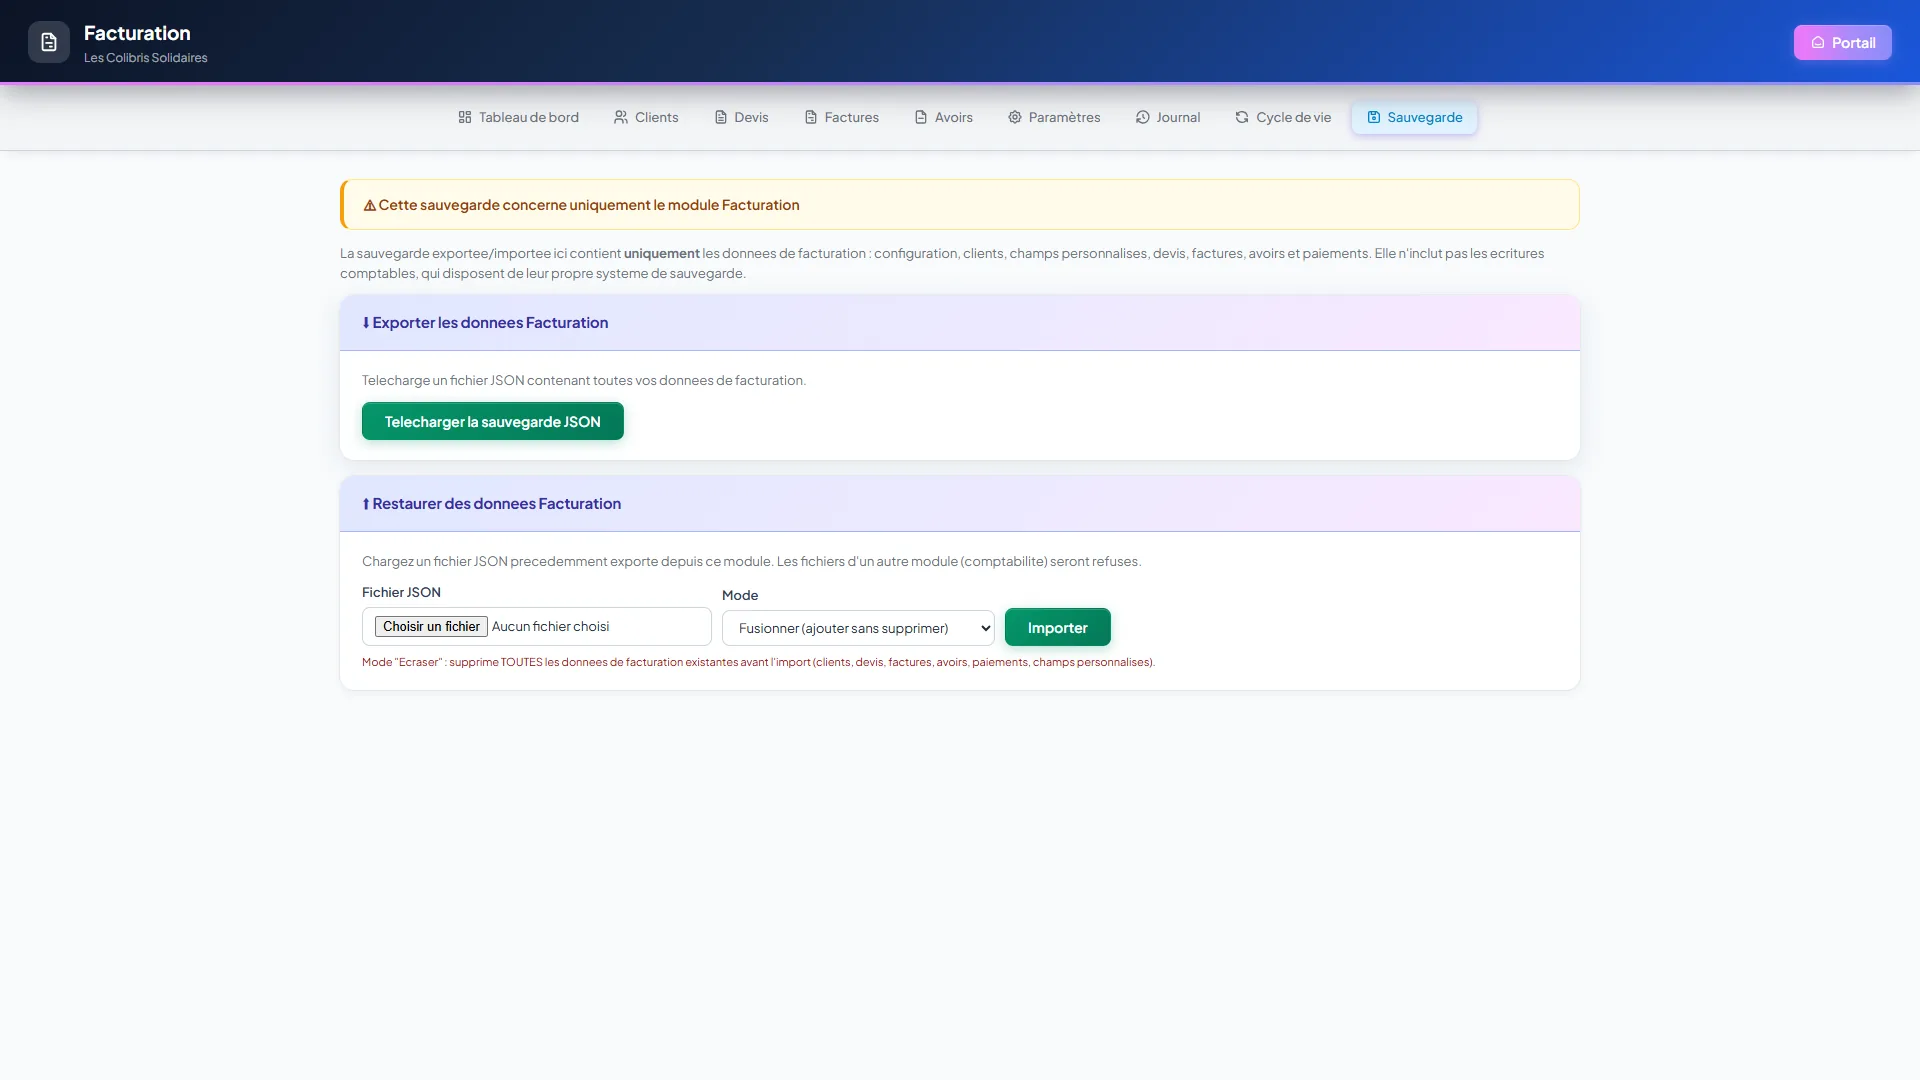1920x1080 pixels.
Task: Click the warning triangle icon in alert banner
Action: tap(369, 205)
